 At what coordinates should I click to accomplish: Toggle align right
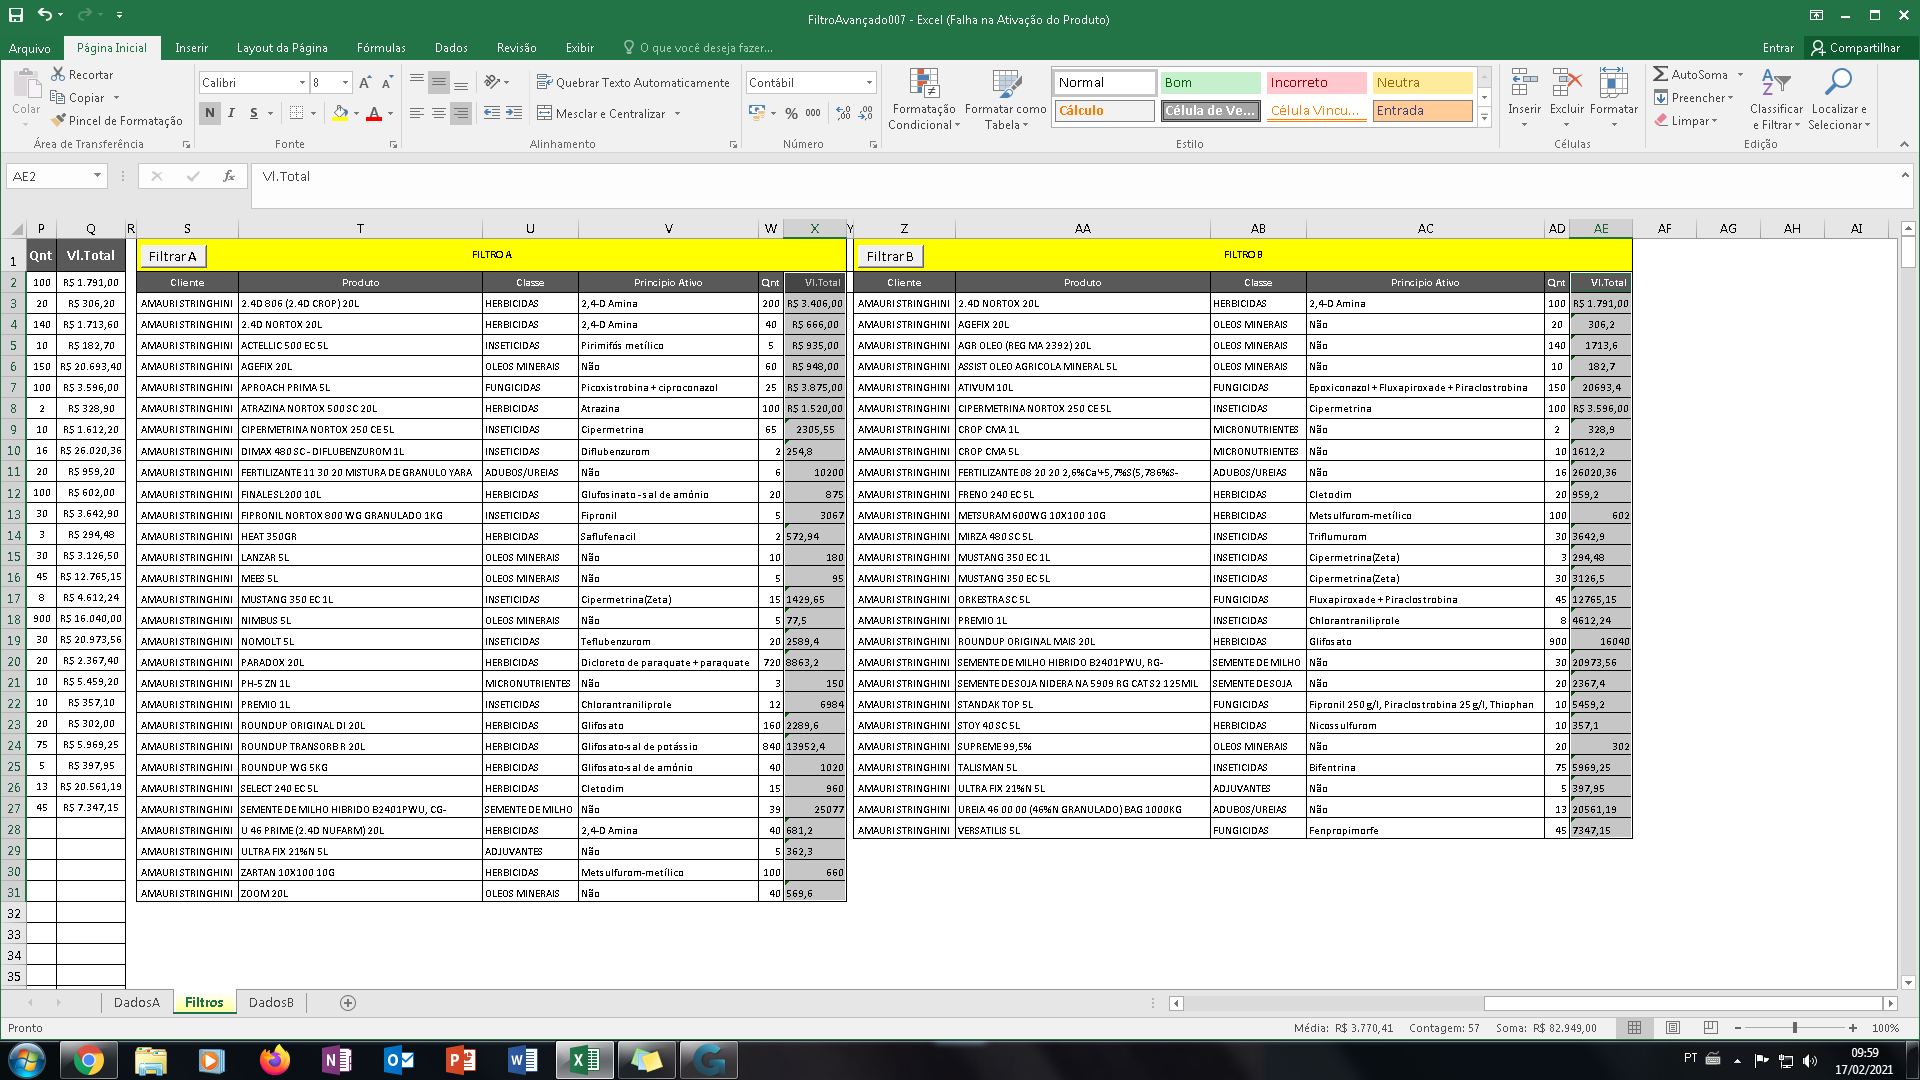click(460, 113)
